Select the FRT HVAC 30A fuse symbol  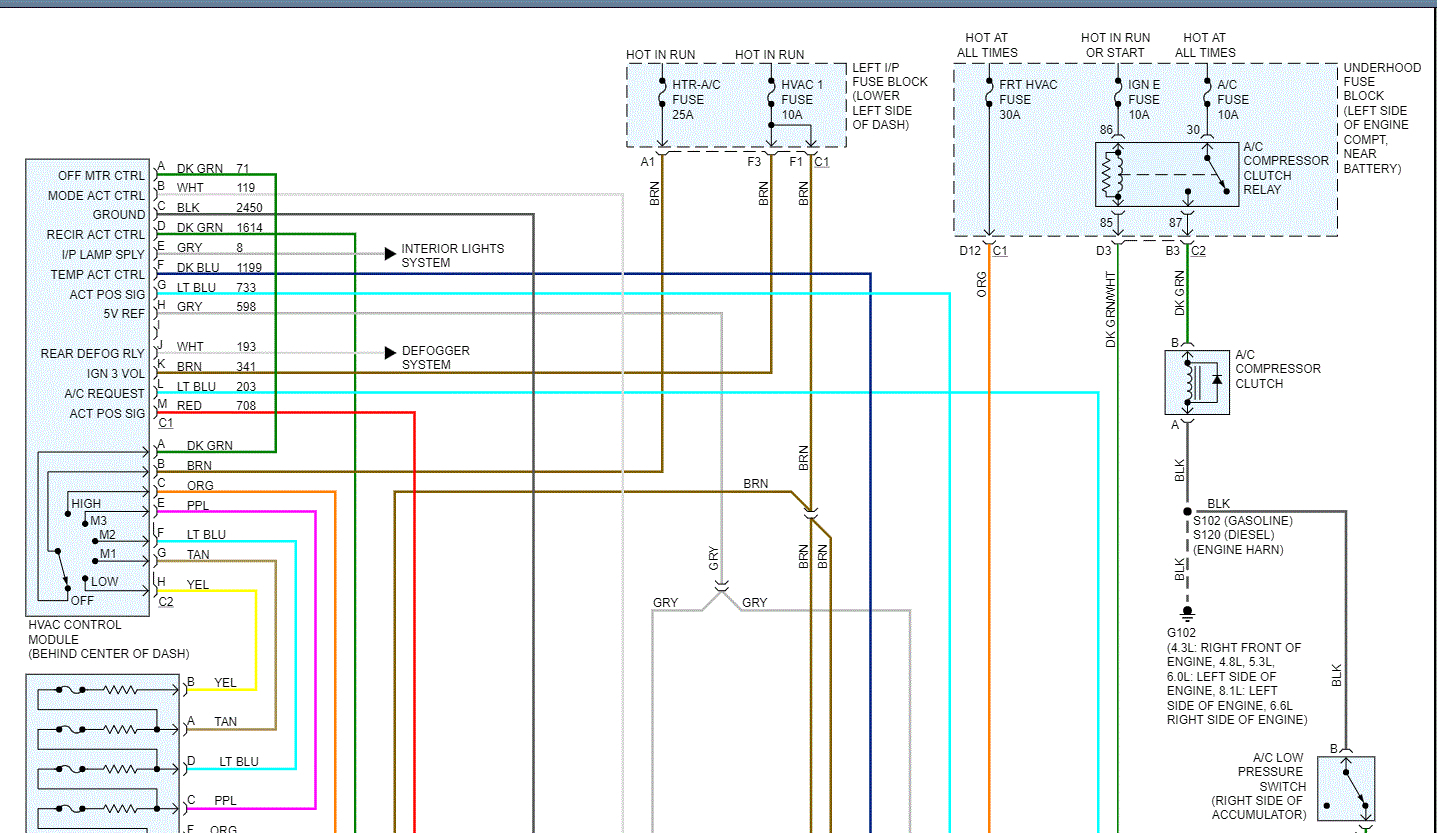point(988,96)
